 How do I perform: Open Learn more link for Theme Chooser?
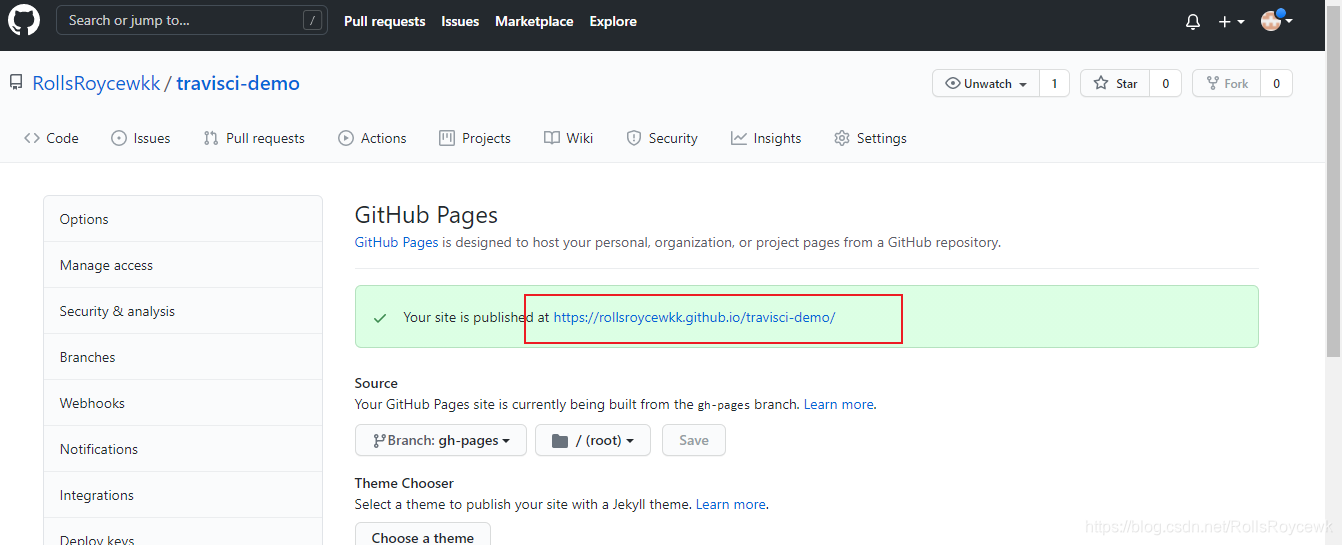731,504
